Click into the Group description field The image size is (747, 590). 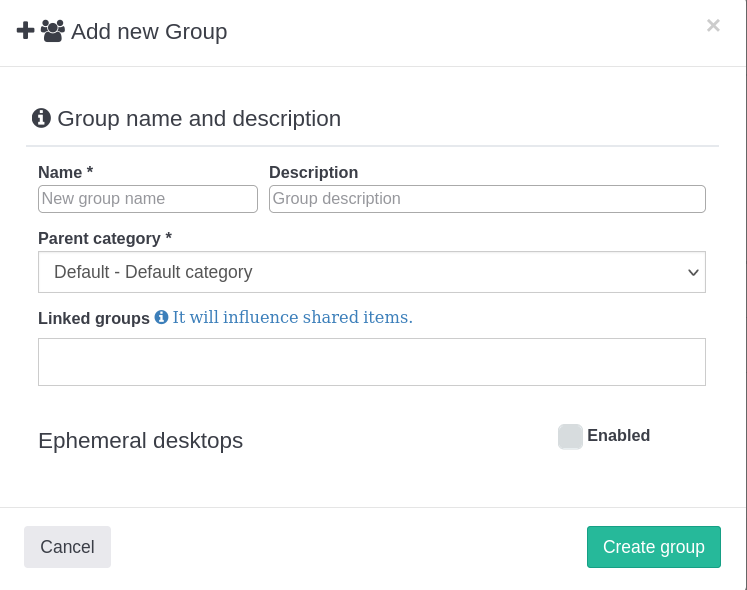487,199
